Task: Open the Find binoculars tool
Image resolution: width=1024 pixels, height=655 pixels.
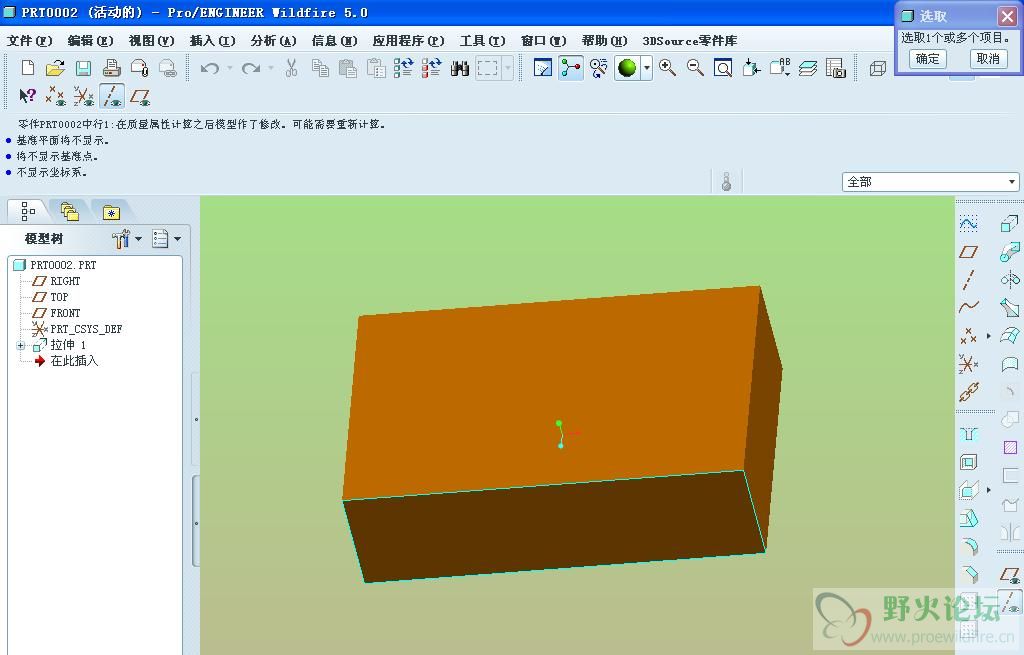Action: coord(460,68)
